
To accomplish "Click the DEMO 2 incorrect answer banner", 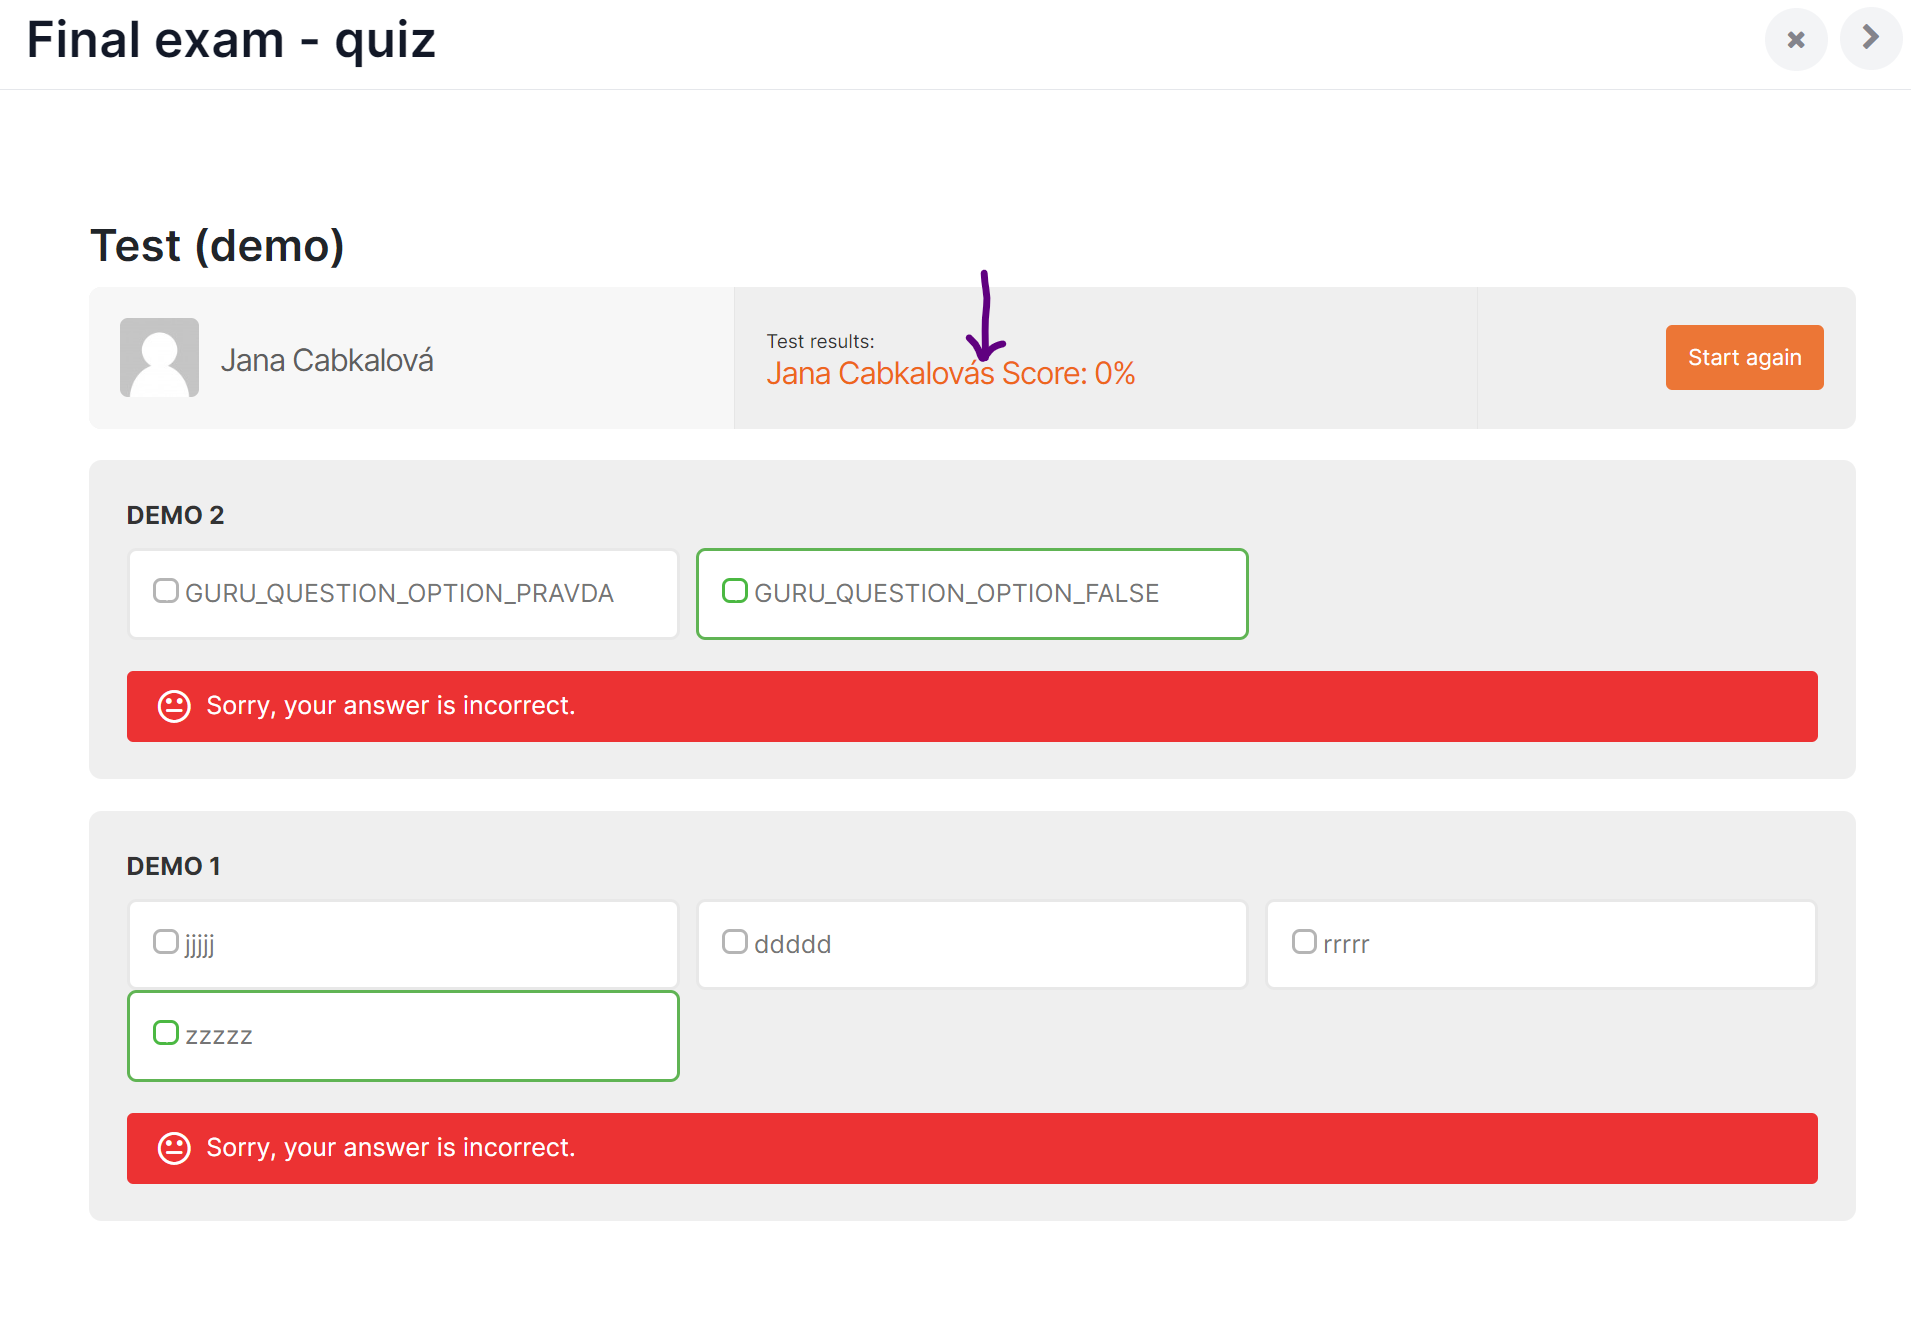I will (971, 706).
